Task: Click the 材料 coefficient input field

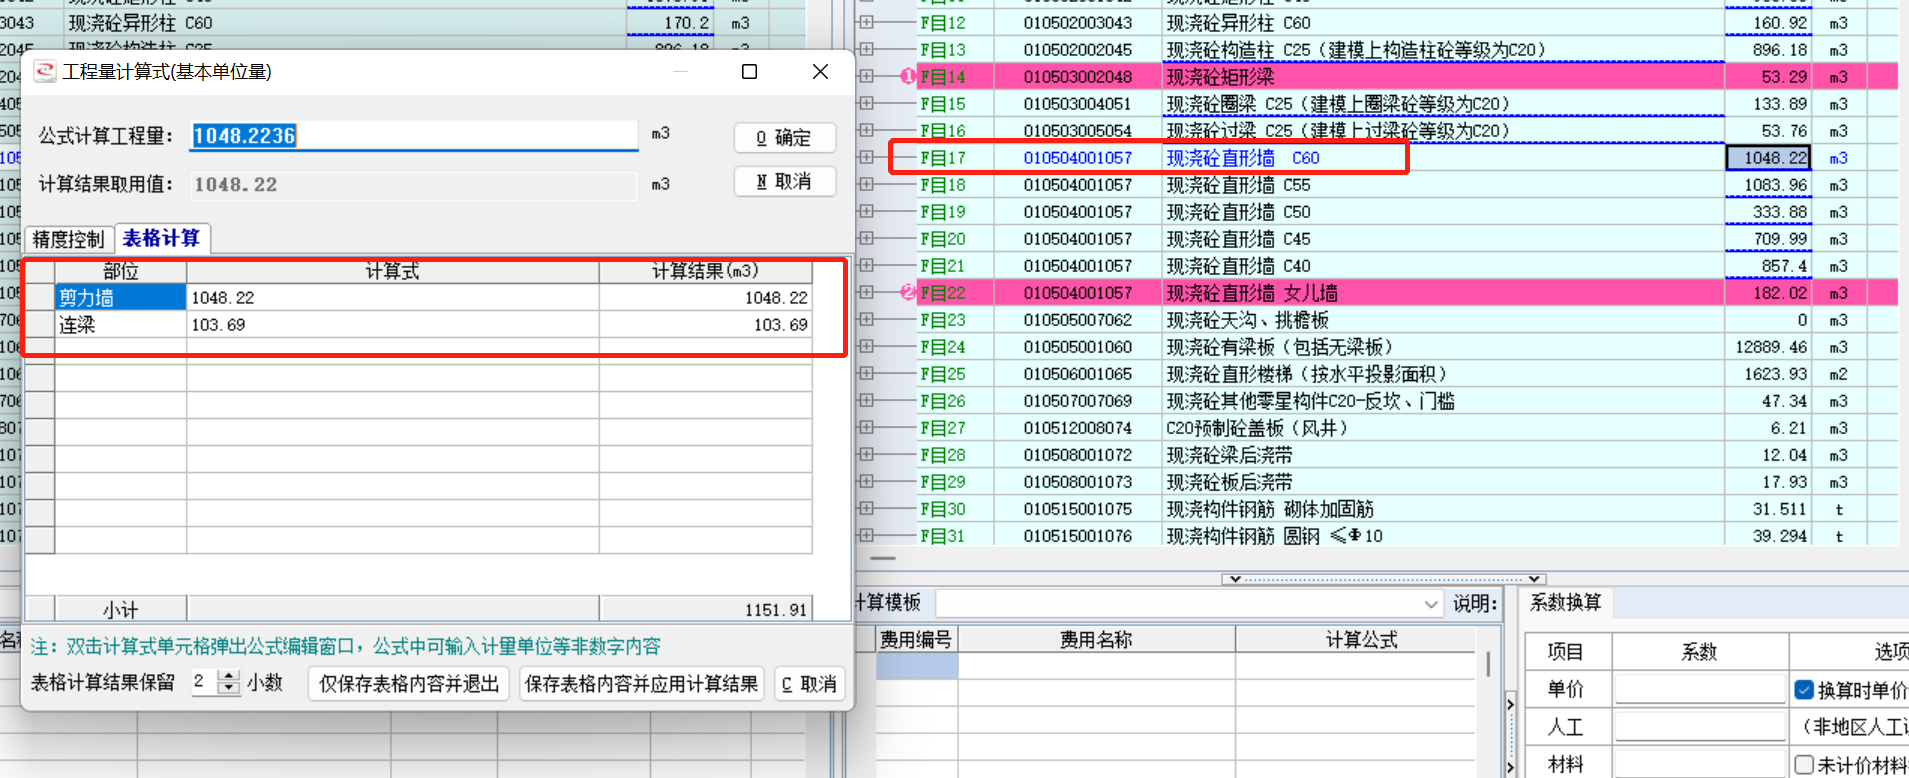Action: click(1700, 764)
